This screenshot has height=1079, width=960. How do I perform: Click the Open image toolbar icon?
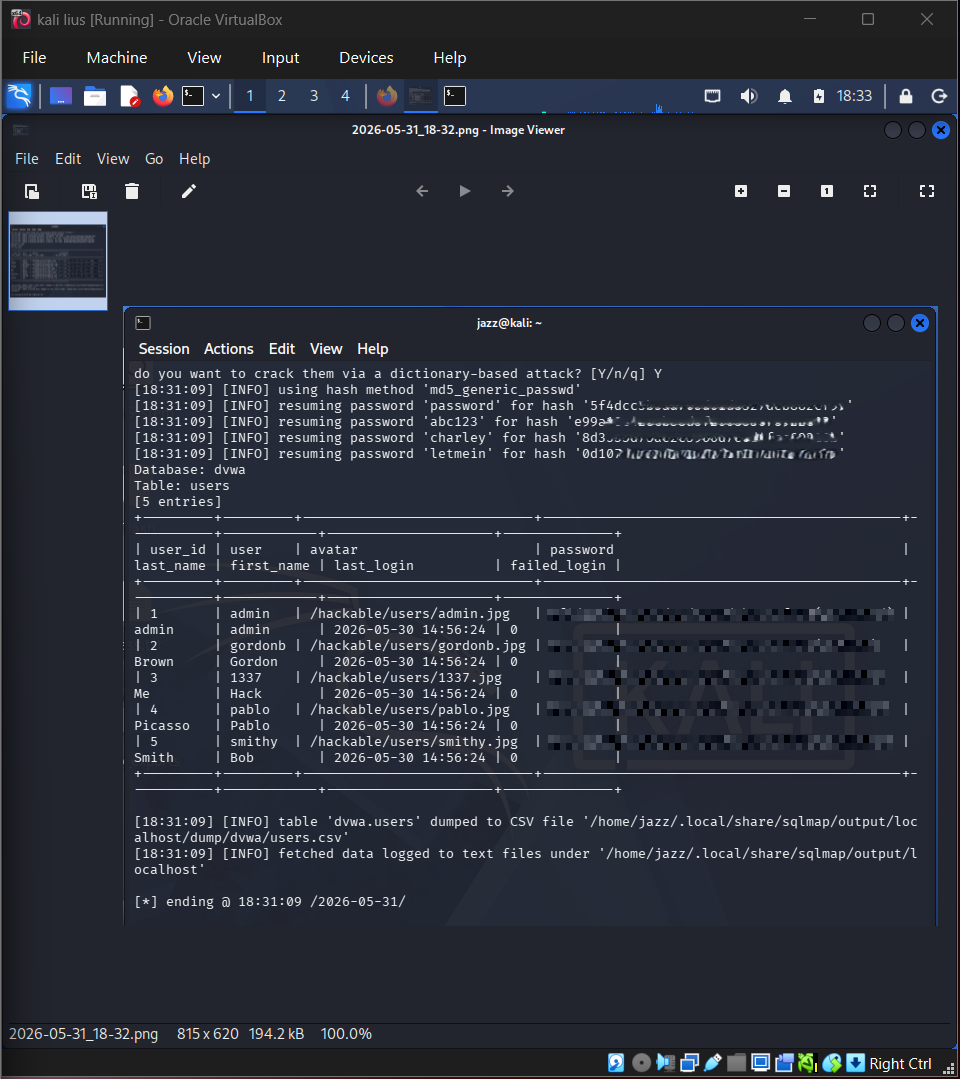tap(32, 191)
